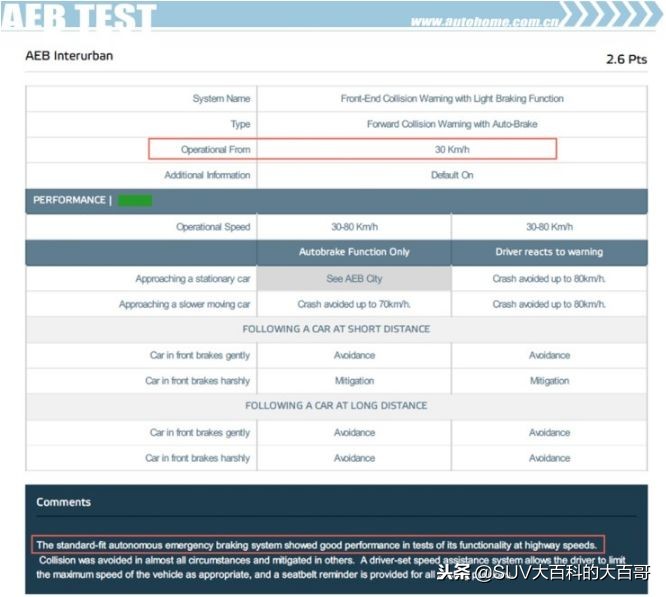Click the 2.6 Pts score
666x597 pixels.
point(626,59)
